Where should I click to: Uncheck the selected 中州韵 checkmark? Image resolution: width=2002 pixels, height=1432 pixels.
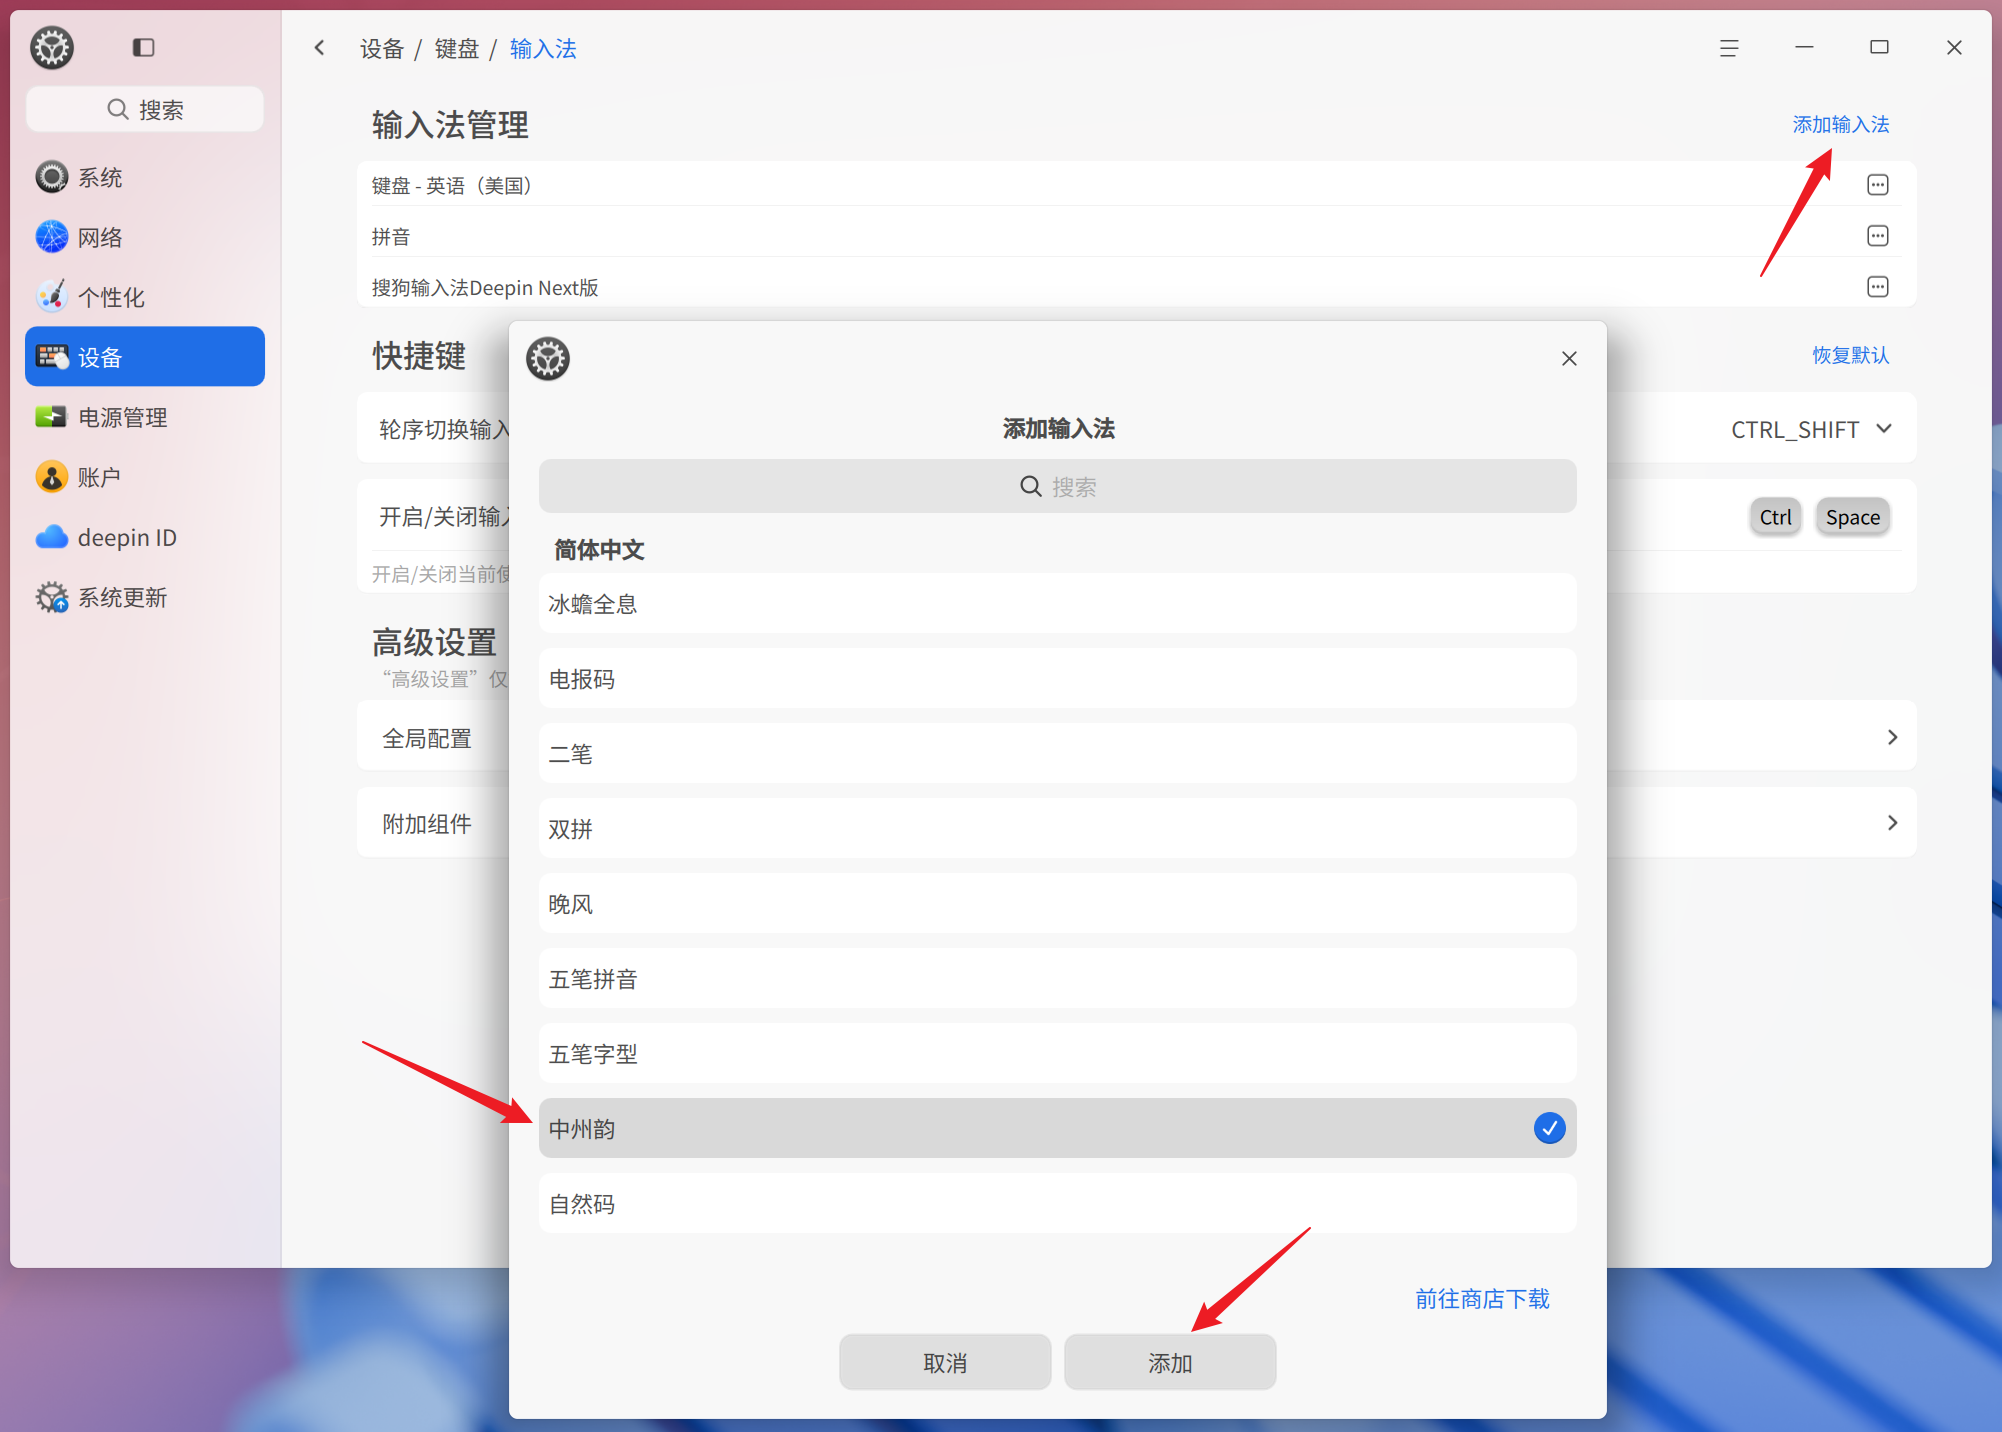1549,1129
